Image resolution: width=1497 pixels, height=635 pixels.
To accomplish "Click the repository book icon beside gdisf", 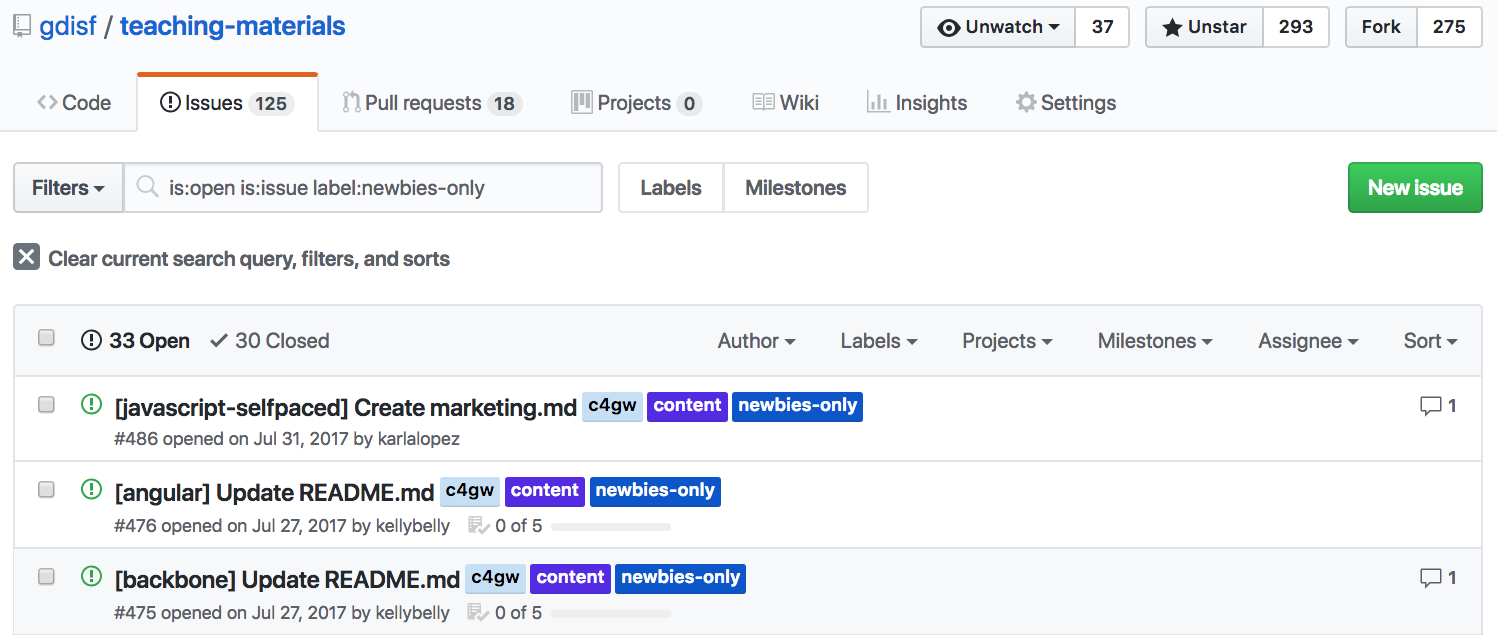I will [x=22, y=27].
